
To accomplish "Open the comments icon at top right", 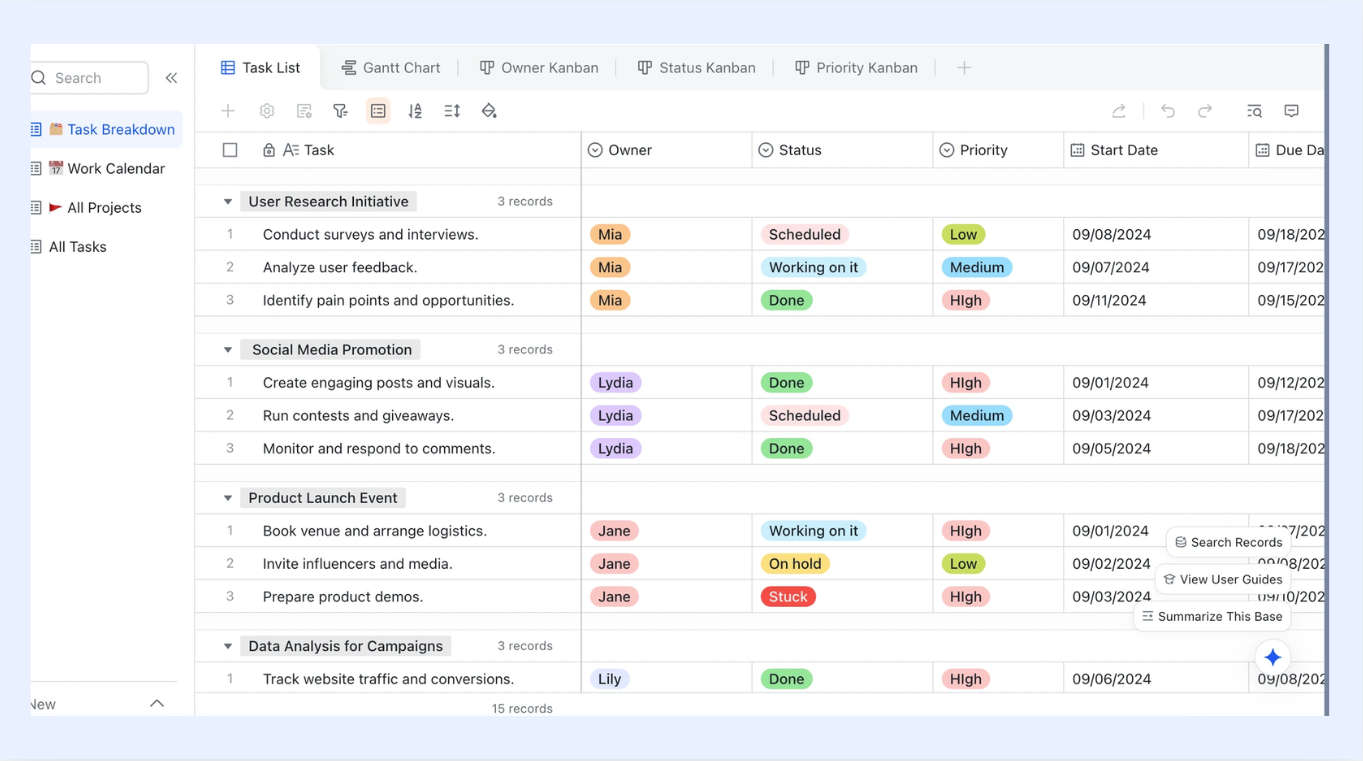I will [x=1292, y=111].
